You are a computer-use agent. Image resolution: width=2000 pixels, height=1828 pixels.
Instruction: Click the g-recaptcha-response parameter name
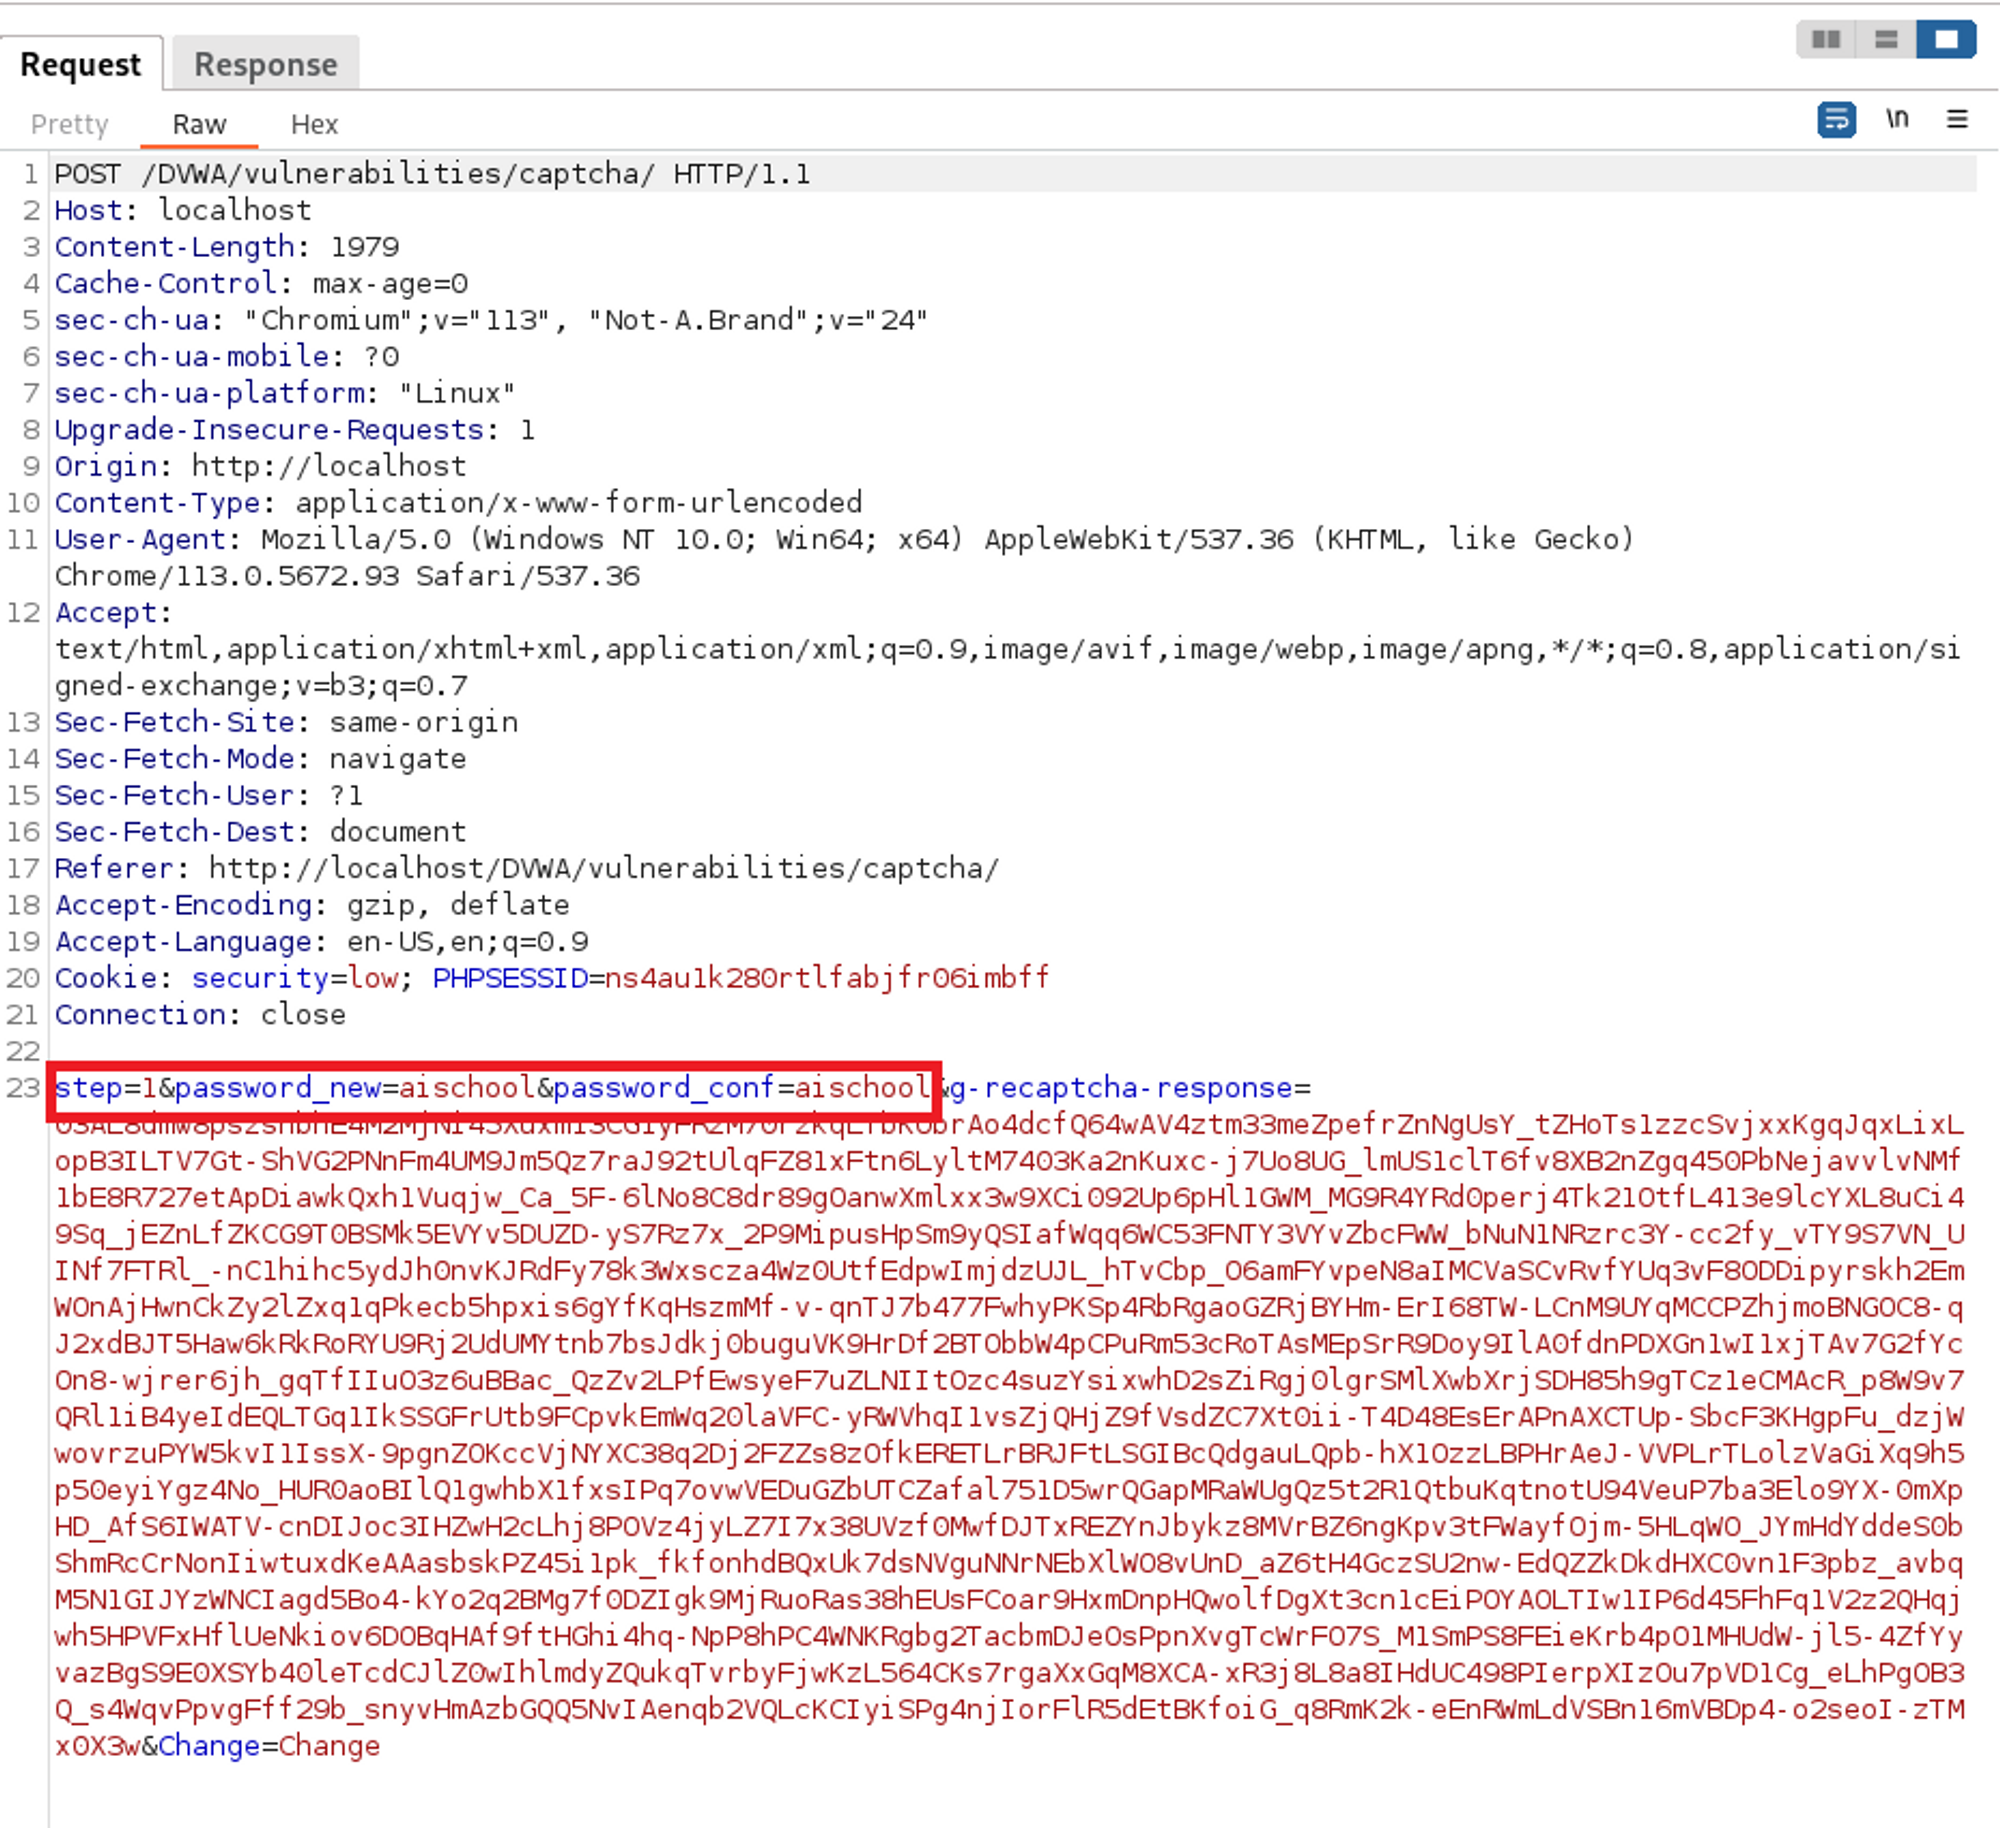pos(1120,1087)
